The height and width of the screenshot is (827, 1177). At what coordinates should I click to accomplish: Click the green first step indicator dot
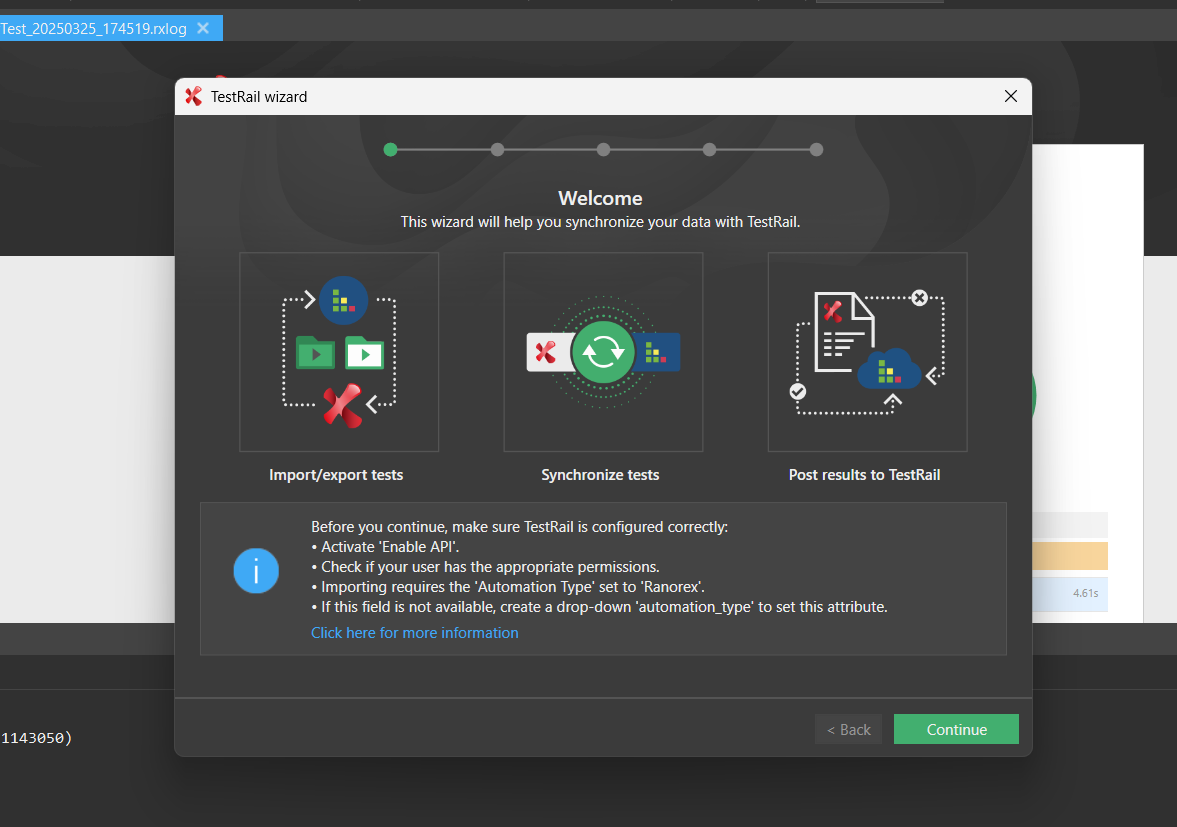click(x=390, y=150)
